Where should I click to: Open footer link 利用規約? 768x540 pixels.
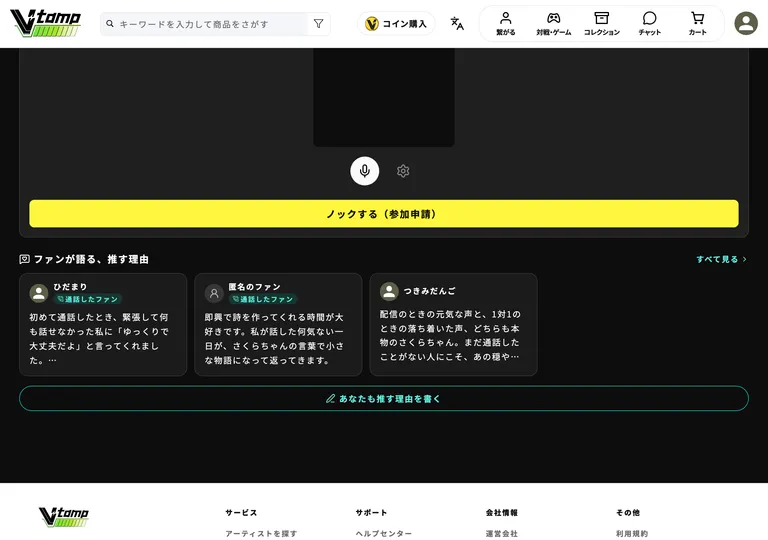point(632,533)
